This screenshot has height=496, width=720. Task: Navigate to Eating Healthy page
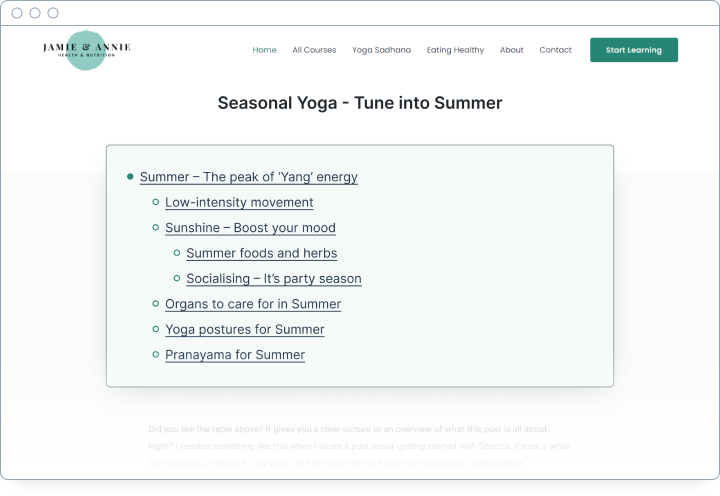455,50
